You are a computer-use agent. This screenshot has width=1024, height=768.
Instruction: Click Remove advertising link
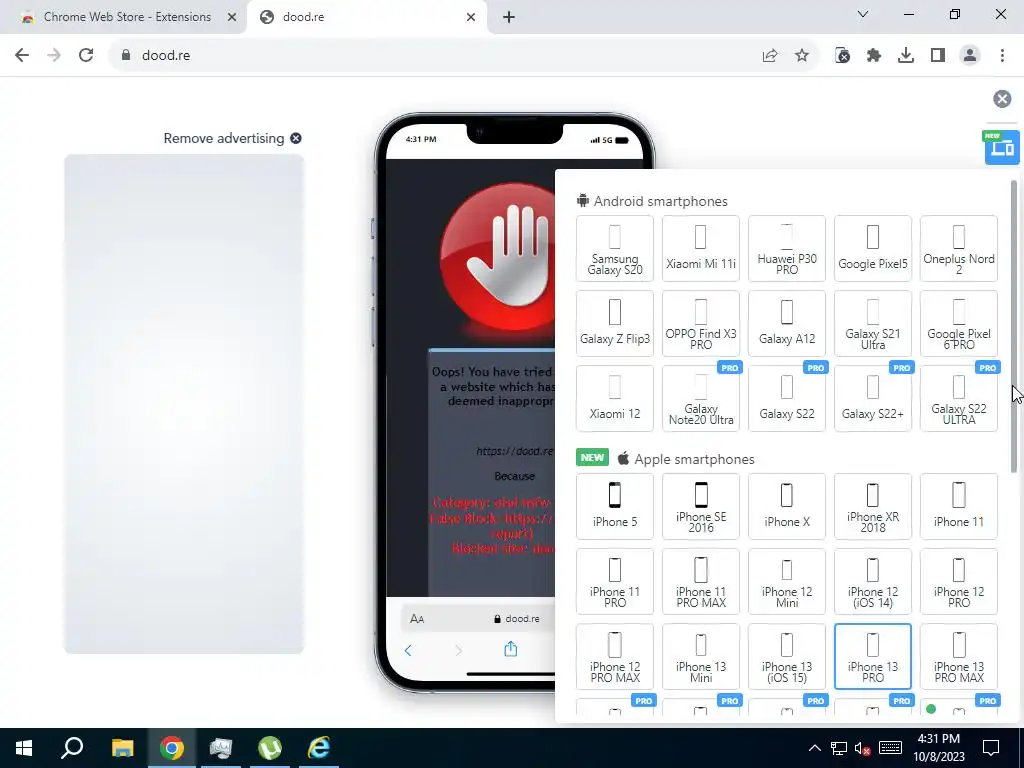[232, 138]
